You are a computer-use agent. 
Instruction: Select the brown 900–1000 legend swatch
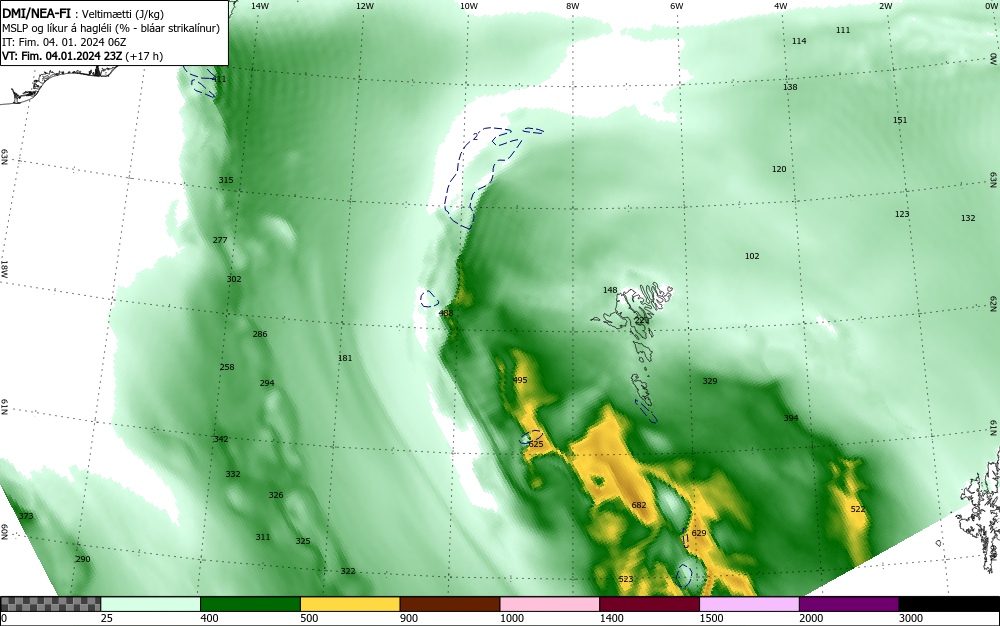[x=450, y=604]
